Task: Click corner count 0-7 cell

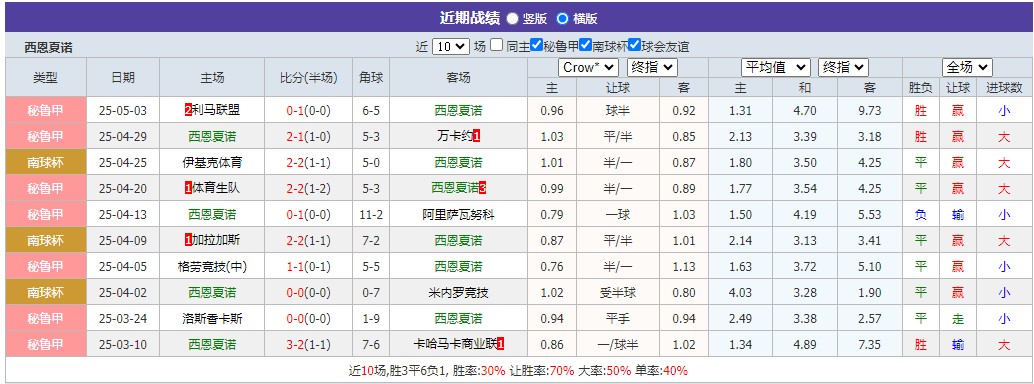Action: point(371,292)
